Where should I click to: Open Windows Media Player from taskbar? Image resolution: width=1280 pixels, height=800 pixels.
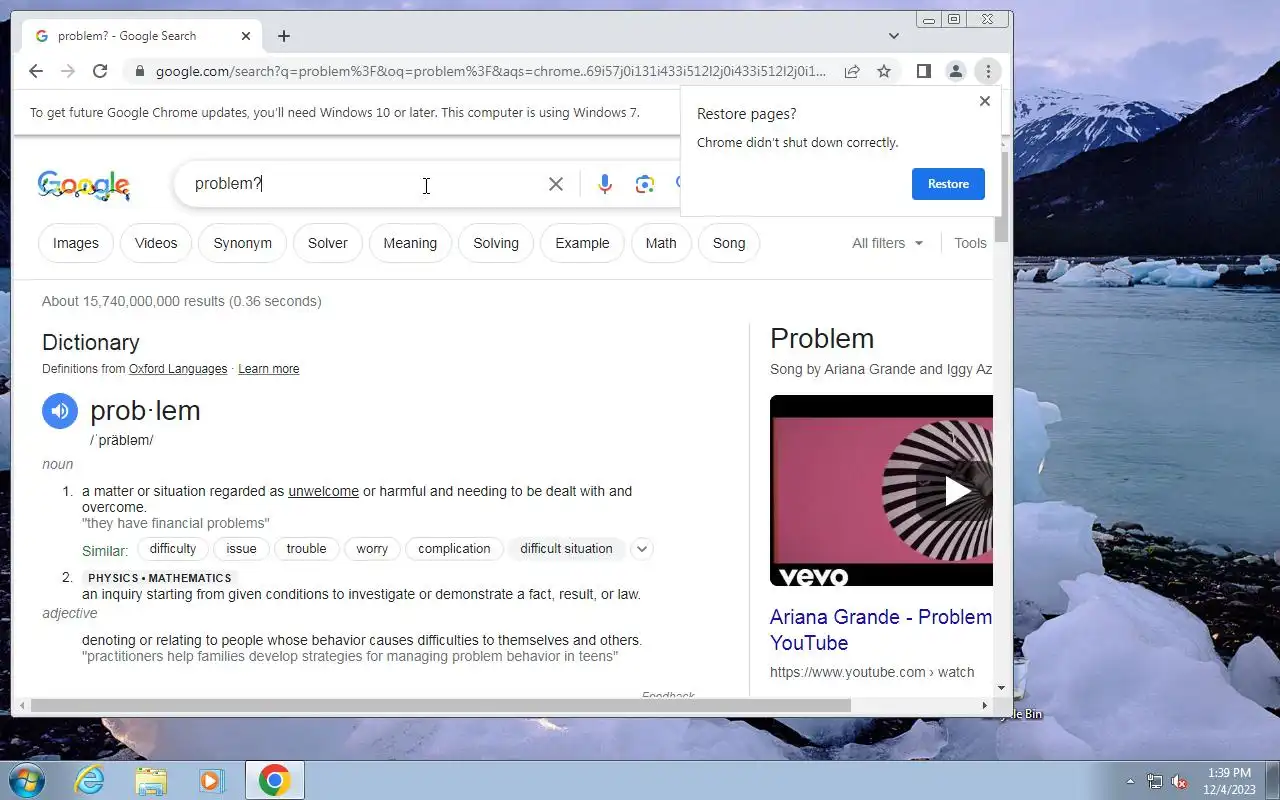pos(212,780)
